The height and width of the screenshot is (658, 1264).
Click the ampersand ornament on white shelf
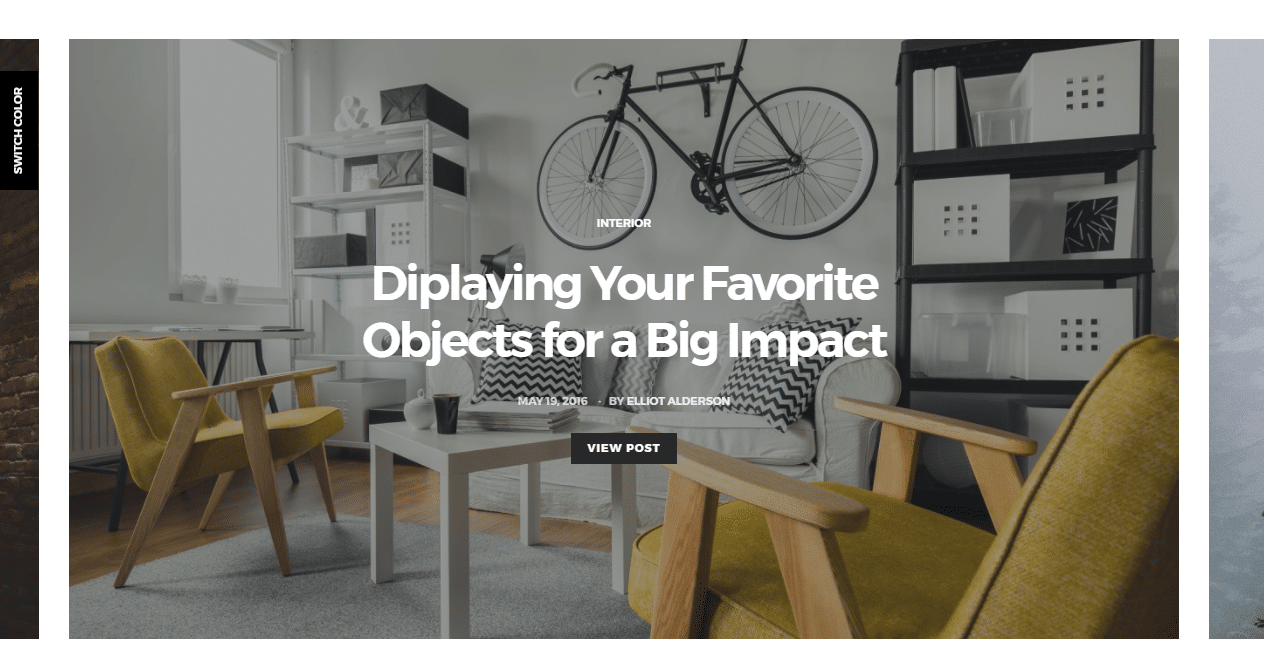point(351,115)
